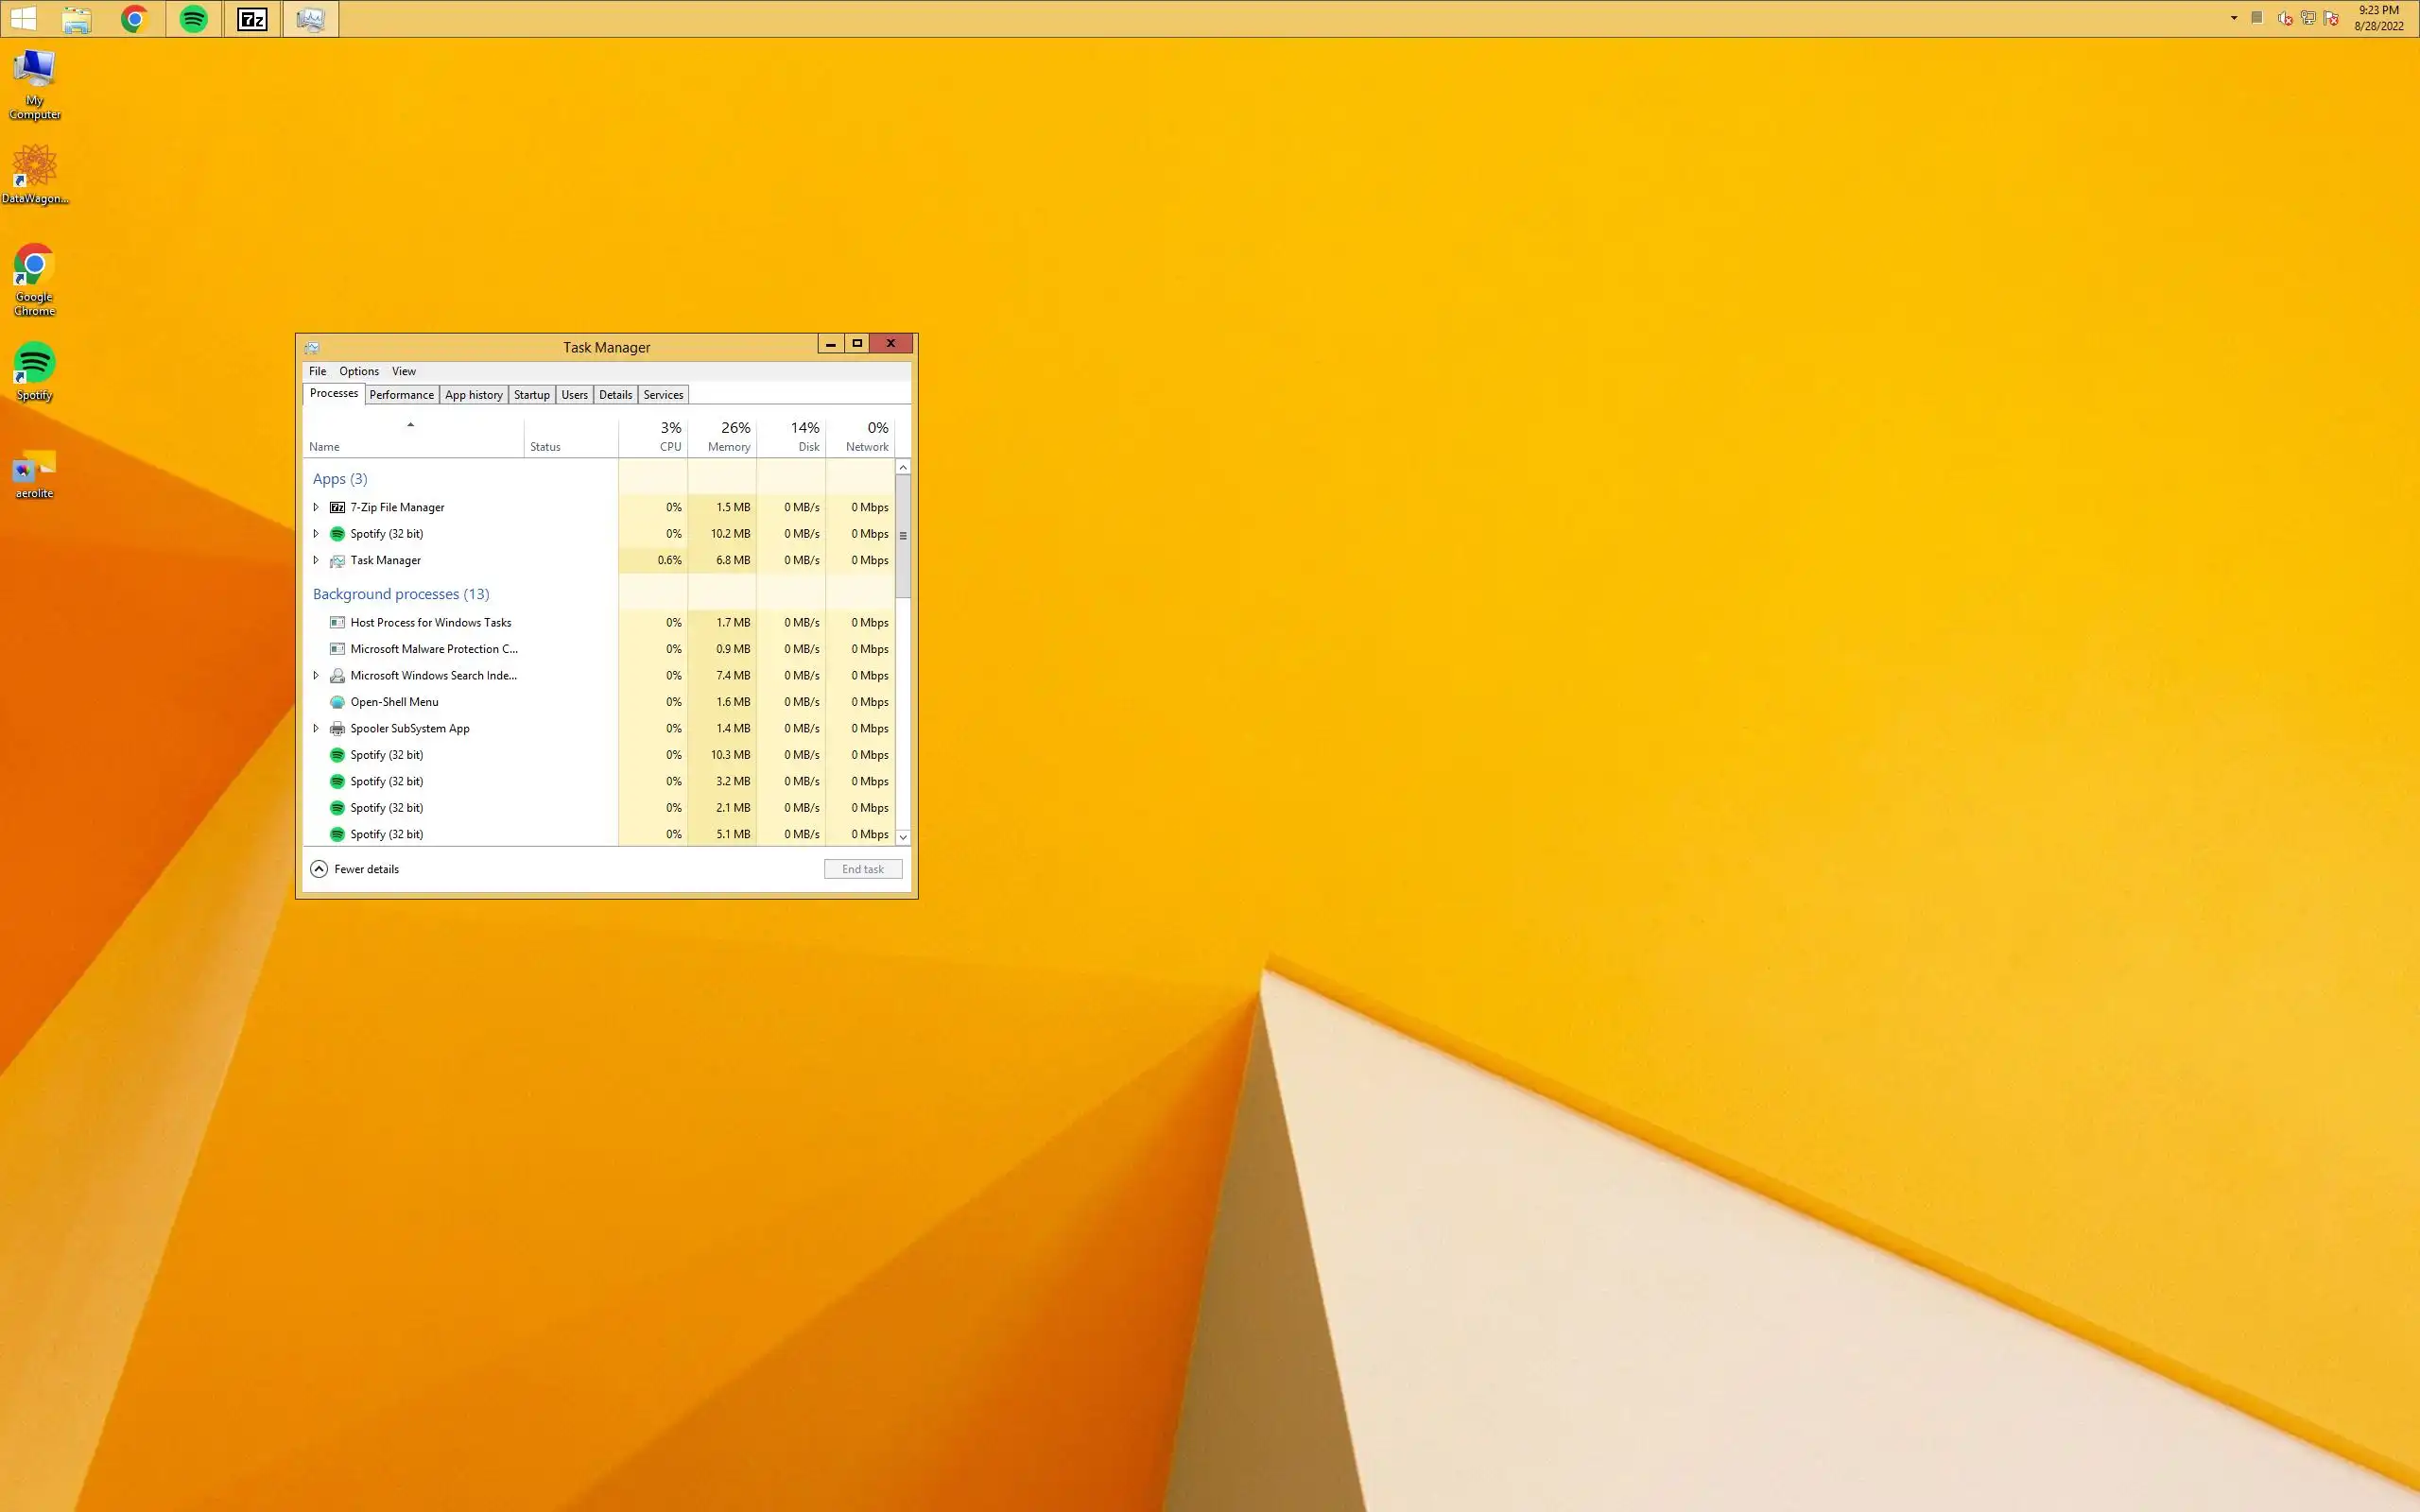Open 7-Zip from the taskbar
The image size is (2420, 1512).
pyautogui.click(x=252, y=19)
